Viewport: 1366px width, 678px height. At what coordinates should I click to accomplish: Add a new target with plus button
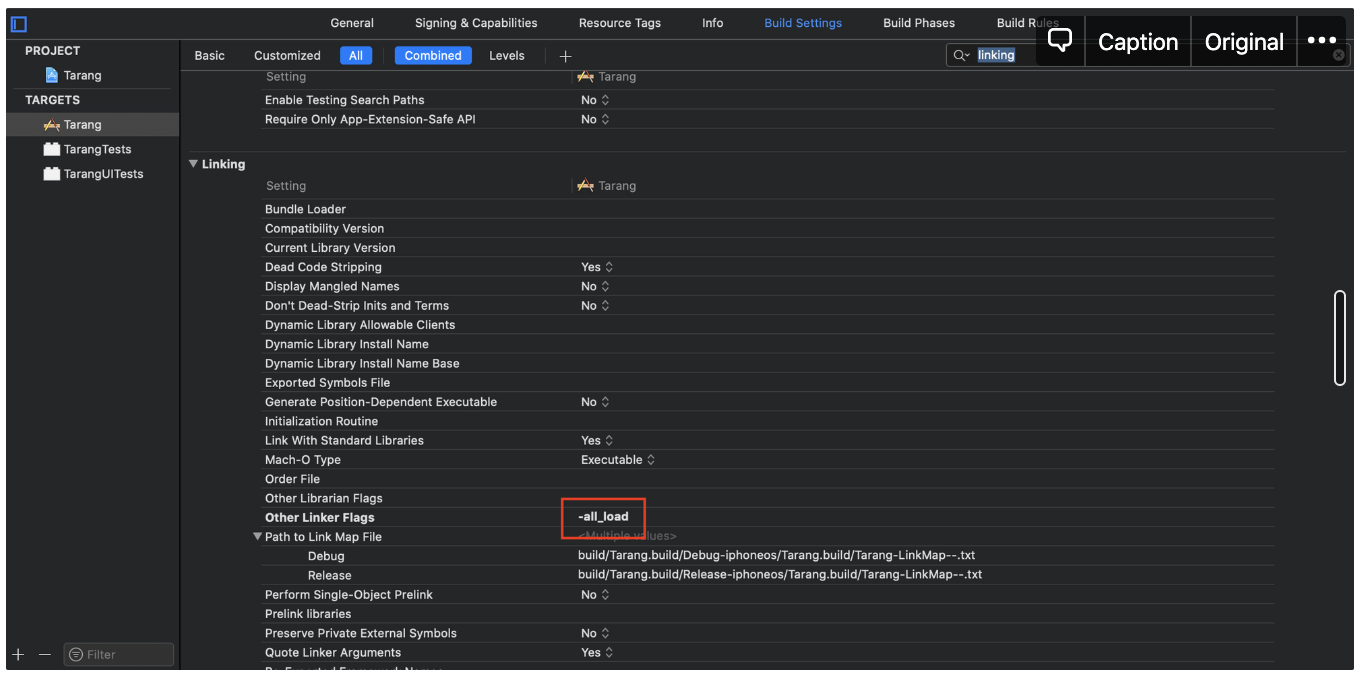pos(18,654)
